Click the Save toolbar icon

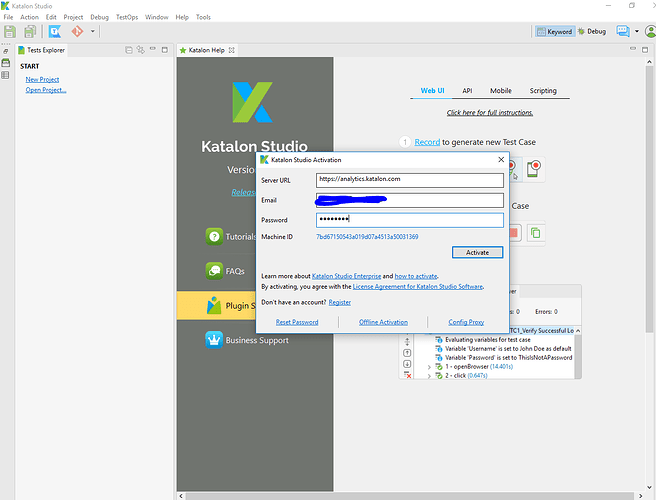[10, 31]
